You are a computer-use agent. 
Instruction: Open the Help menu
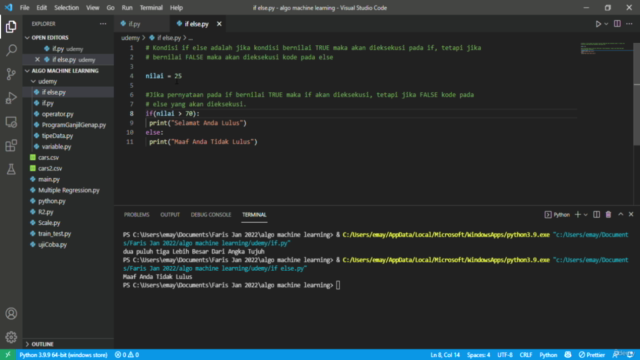pos(176,8)
